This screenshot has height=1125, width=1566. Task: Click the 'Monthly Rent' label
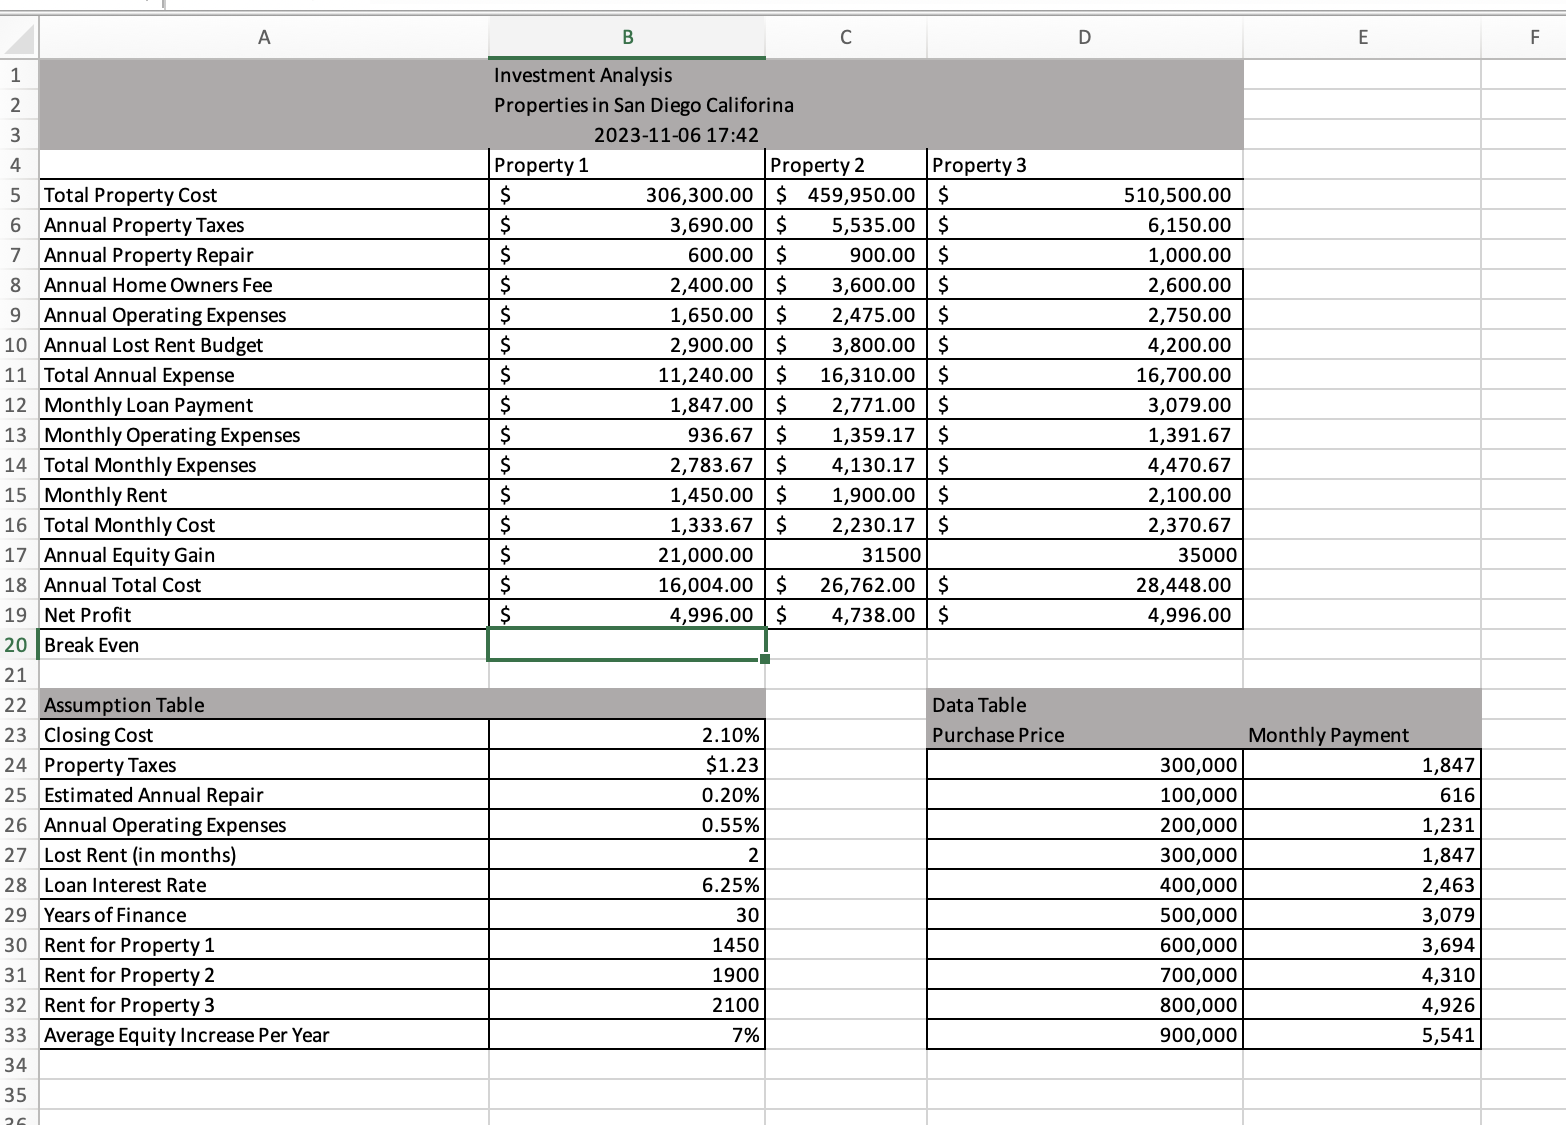106,495
